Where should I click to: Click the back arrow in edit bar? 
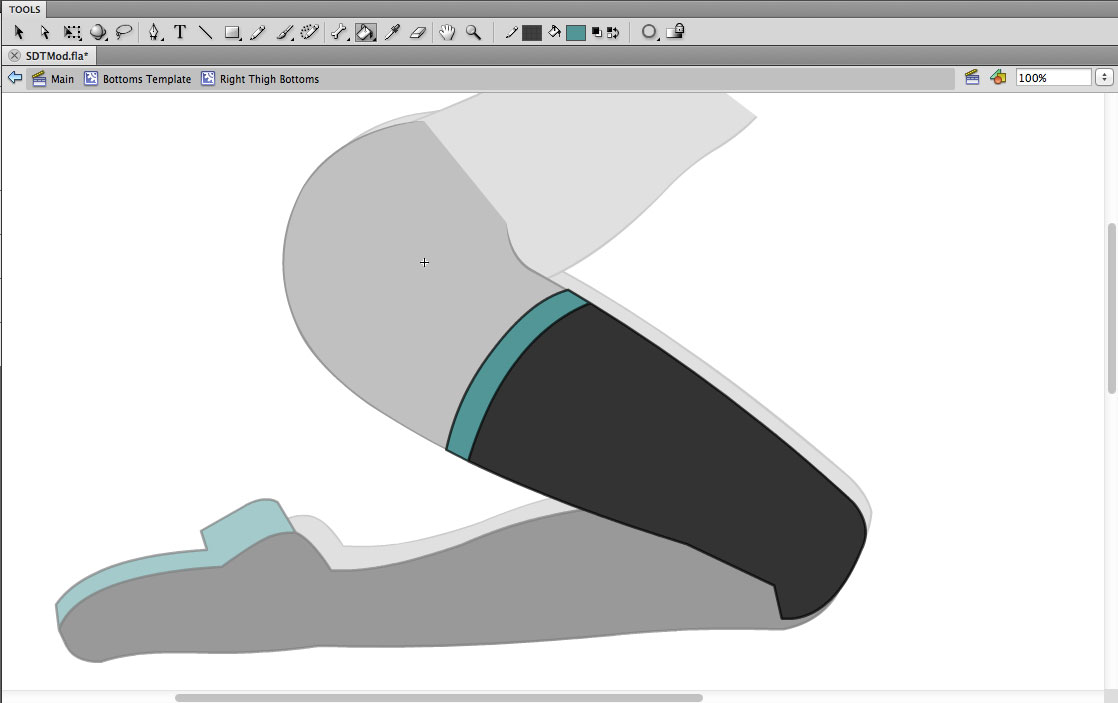click(15, 78)
